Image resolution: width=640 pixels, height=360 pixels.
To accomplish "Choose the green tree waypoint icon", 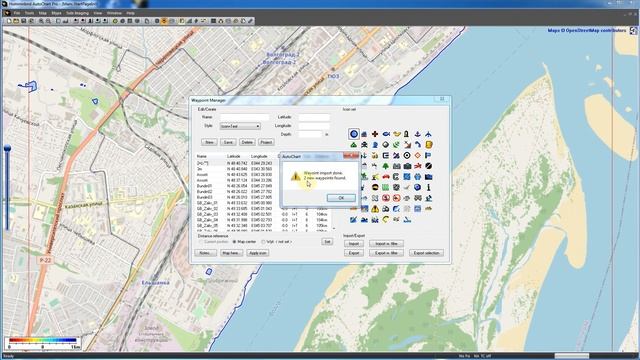I will pyautogui.click(x=386, y=166).
